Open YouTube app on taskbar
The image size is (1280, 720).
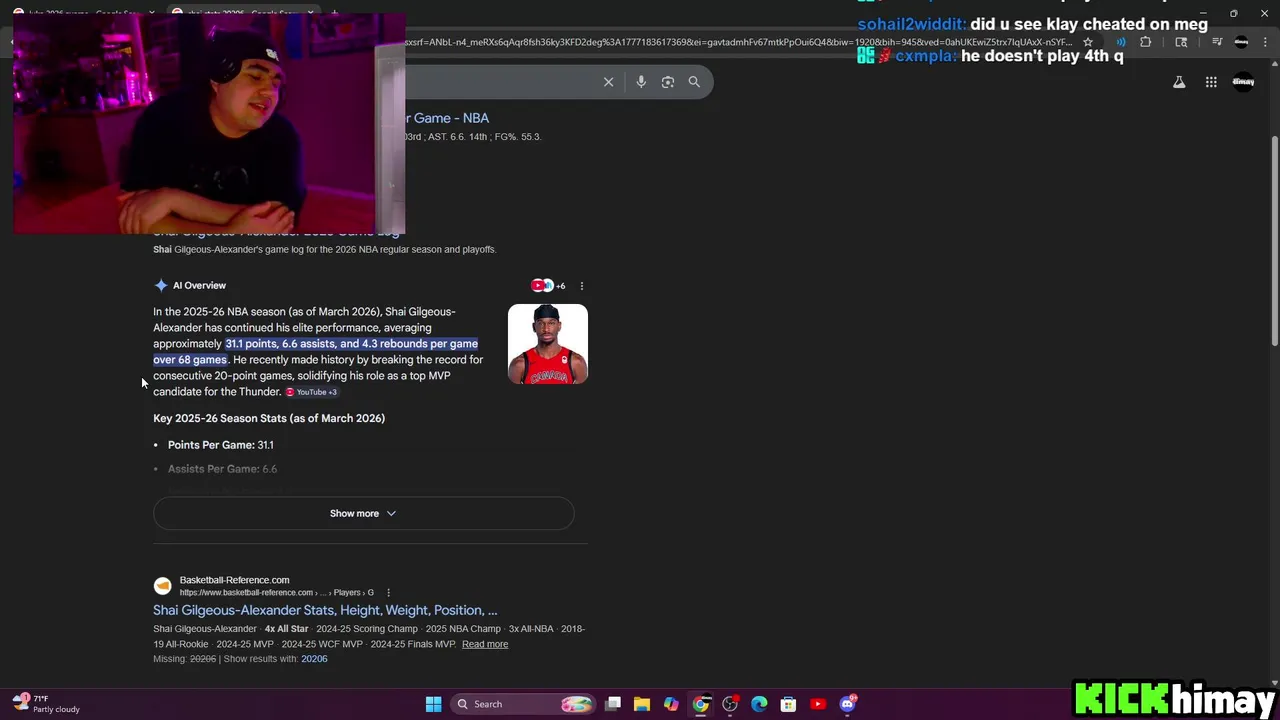tap(818, 704)
